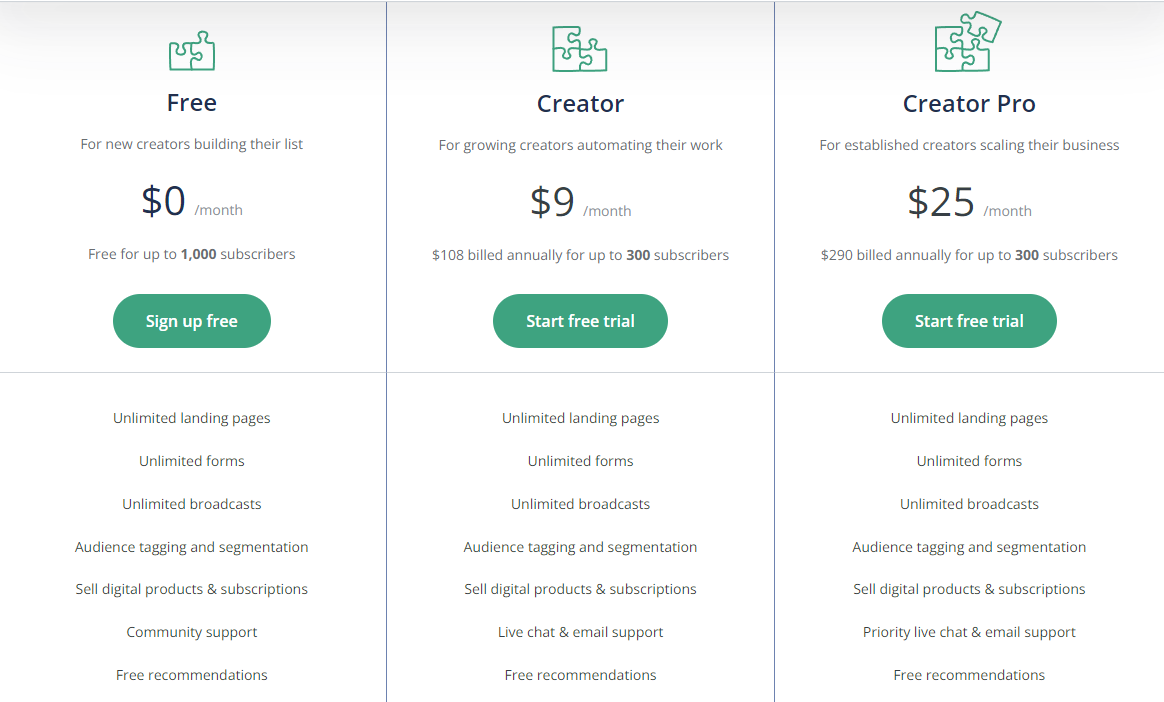Click the $25 per month price
Viewport: 1164px width, 702px height.
tap(969, 202)
